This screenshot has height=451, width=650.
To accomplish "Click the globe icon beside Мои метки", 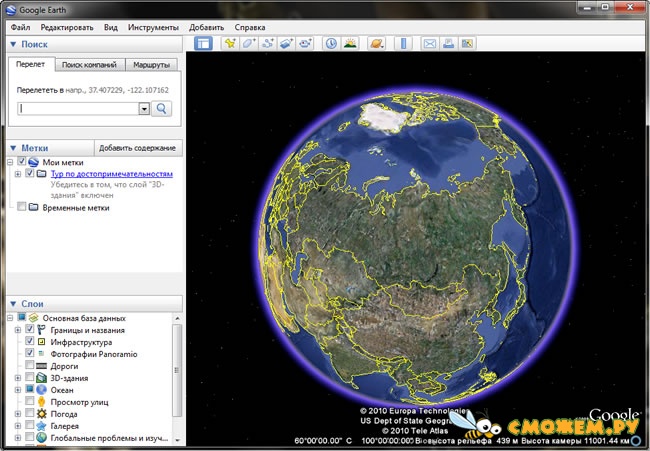I will coord(34,162).
